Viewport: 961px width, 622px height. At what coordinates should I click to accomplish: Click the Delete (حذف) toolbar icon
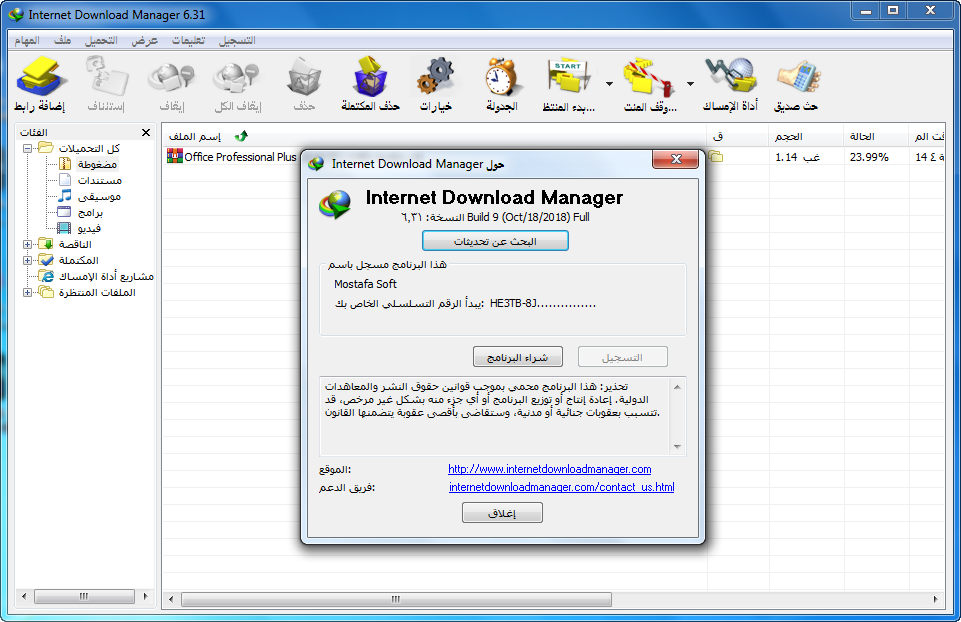pyautogui.click(x=304, y=84)
